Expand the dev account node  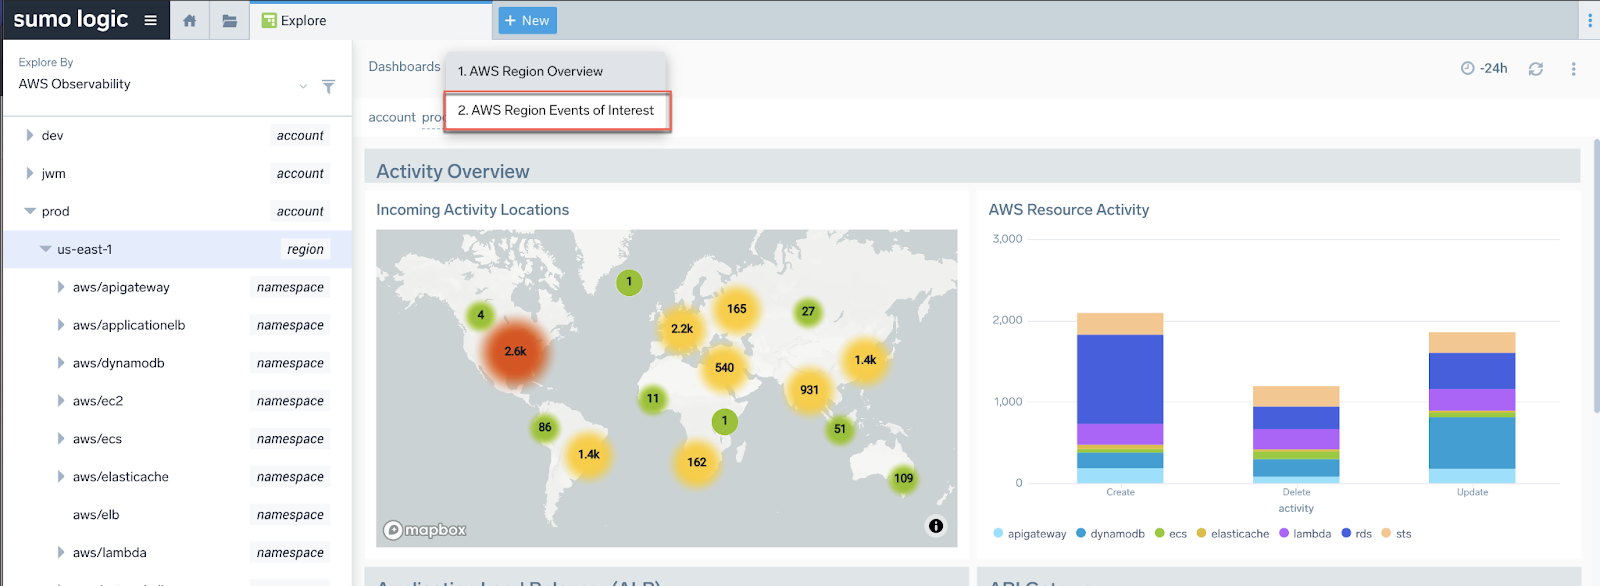tap(30, 135)
